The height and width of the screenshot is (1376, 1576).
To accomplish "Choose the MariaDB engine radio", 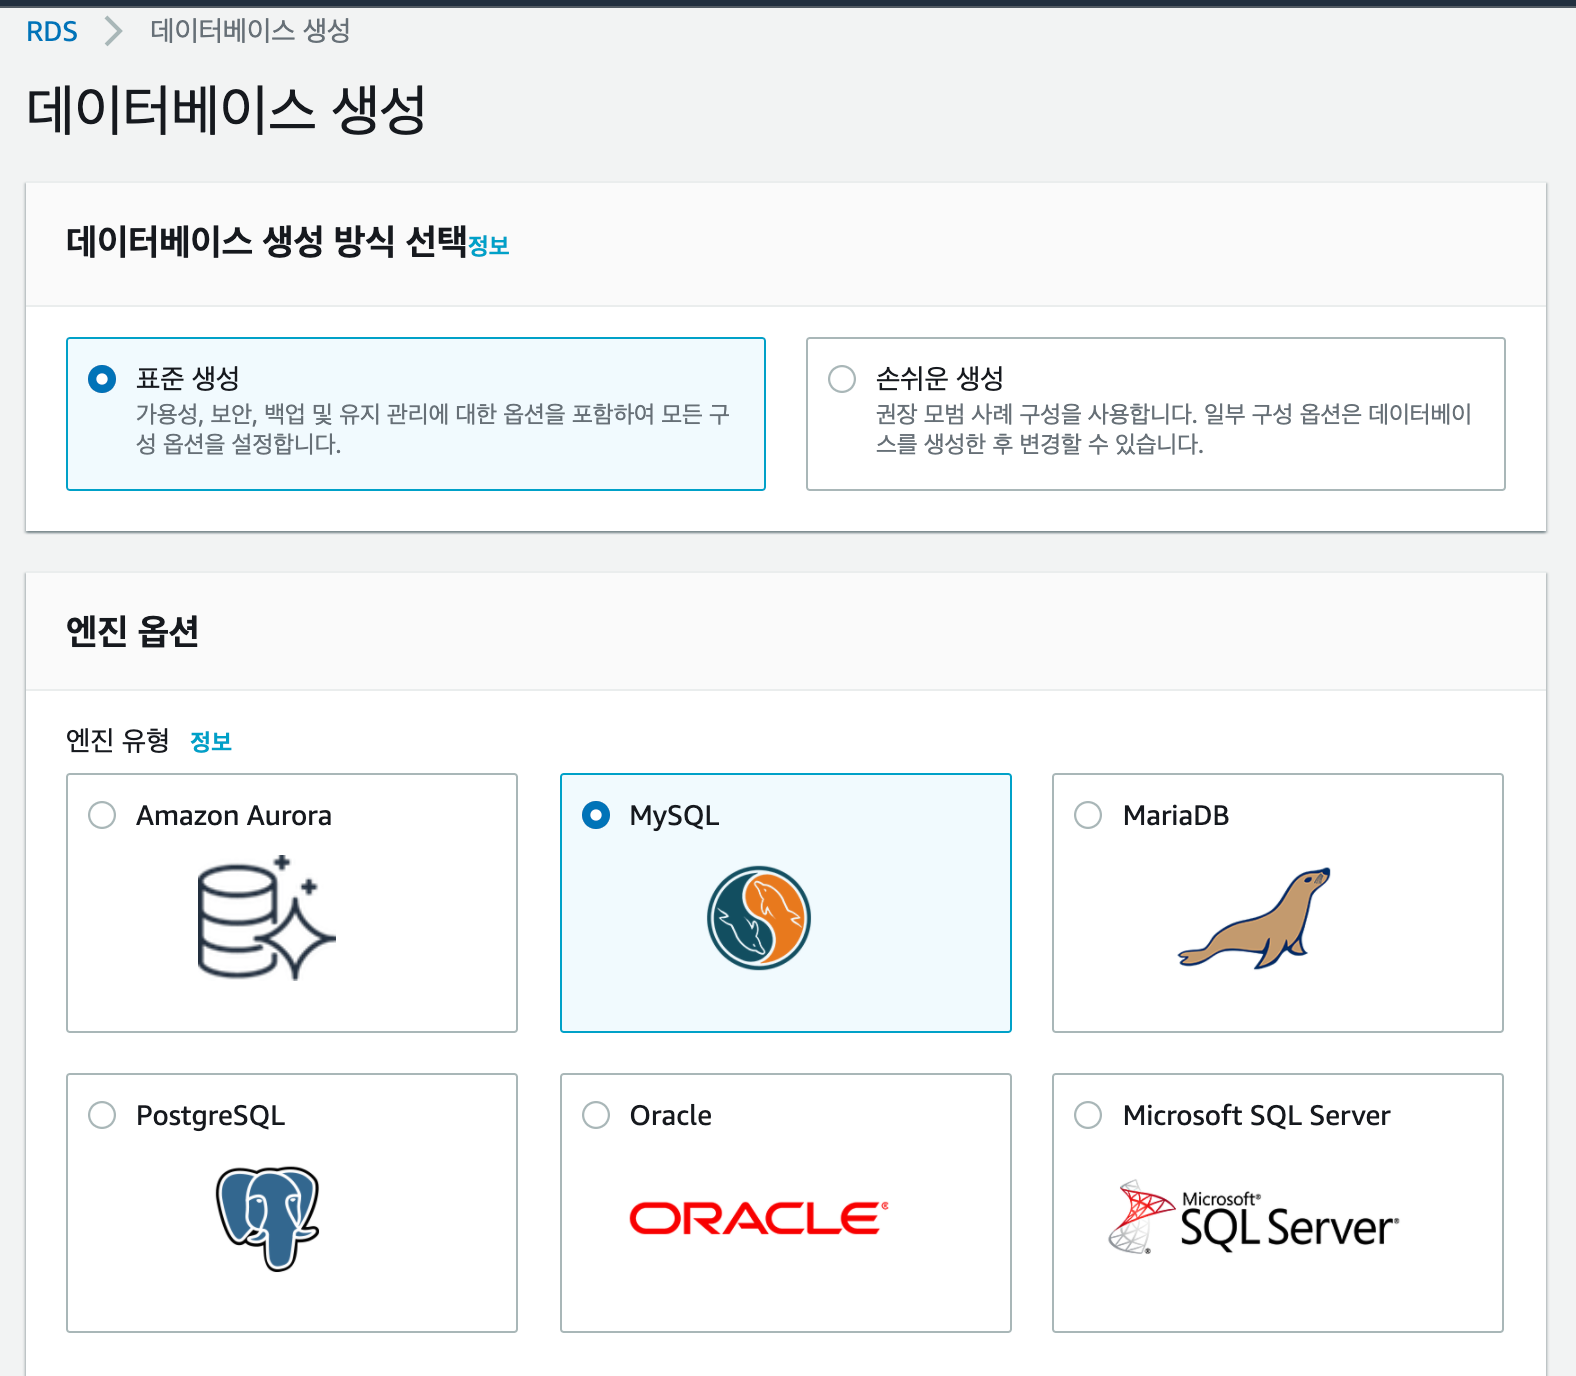I will 1088,815.
